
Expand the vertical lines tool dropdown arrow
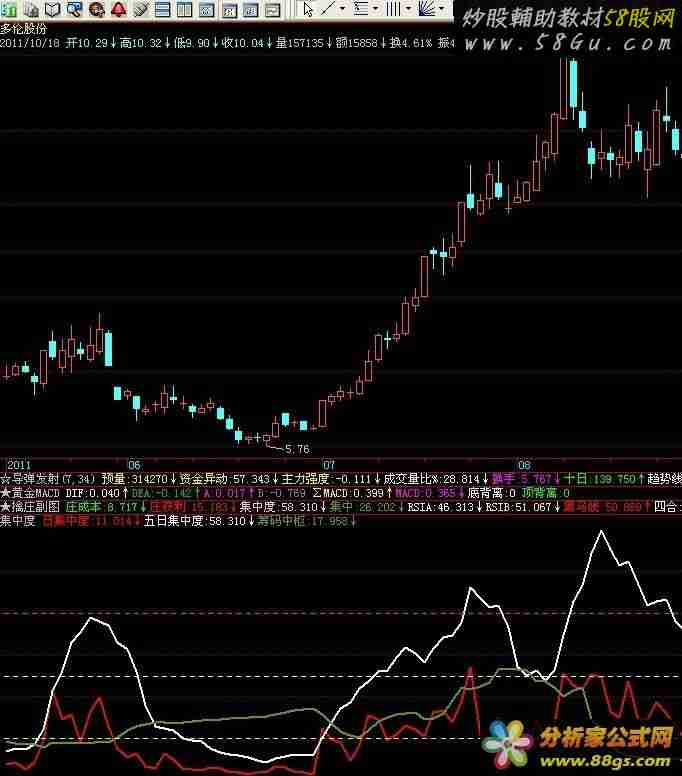coord(408,8)
